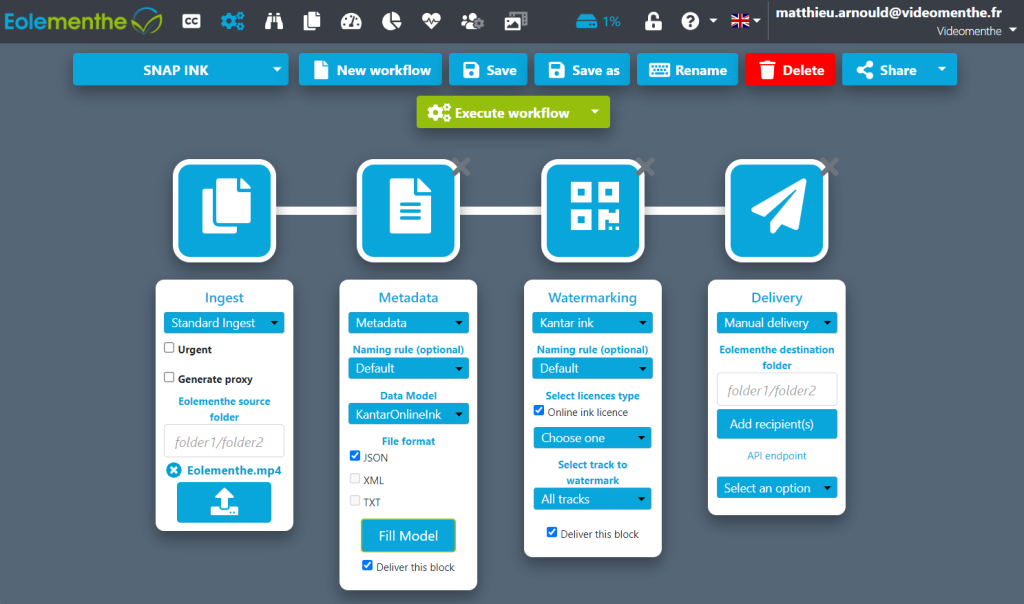Image resolution: width=1024 pixels, height=604 pixels.
Task: Click the Rename button
Action: click(x=688, y=69)
